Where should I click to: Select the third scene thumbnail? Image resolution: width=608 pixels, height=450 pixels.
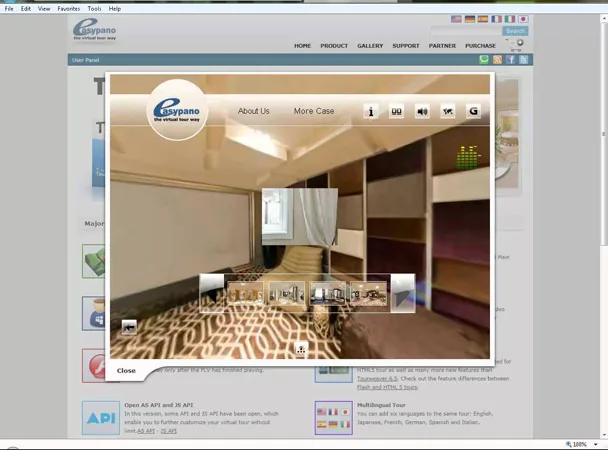[x=328, y=294]
